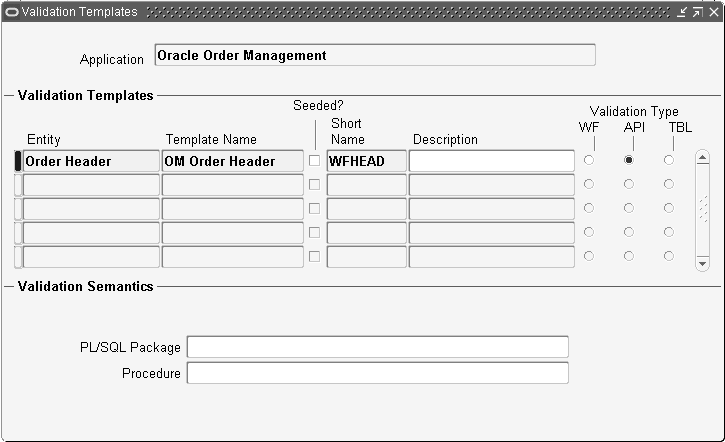Click the fourth row Entity field
725x442 pixels.
click(91, 233)
